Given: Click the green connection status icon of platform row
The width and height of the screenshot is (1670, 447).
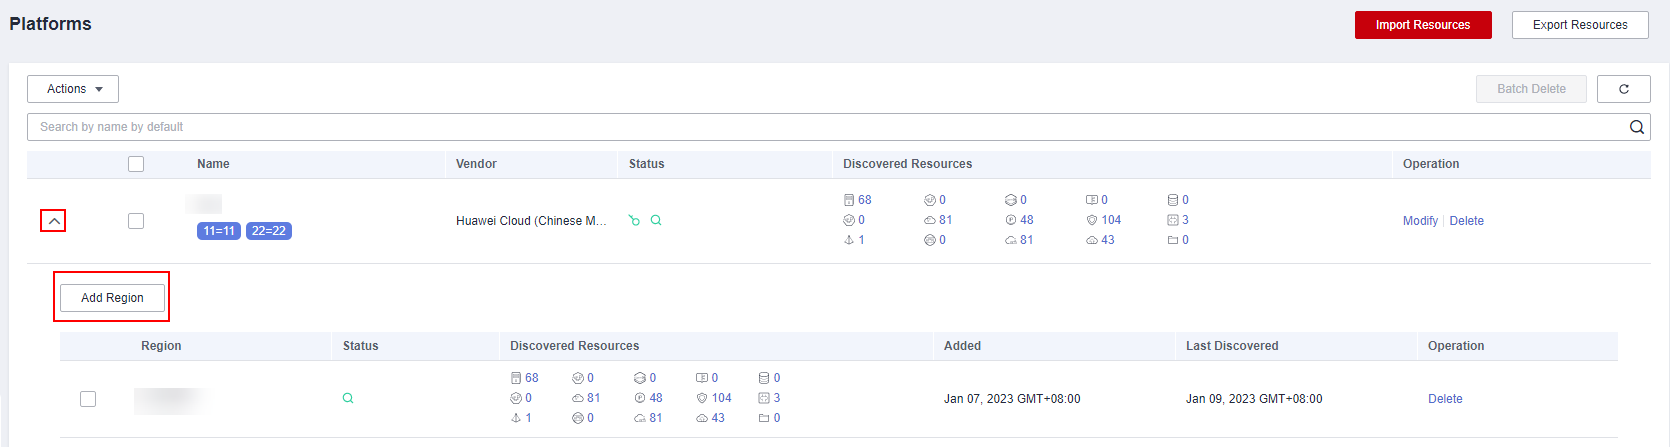Looking at the screenshot, I should coord(634,221).
